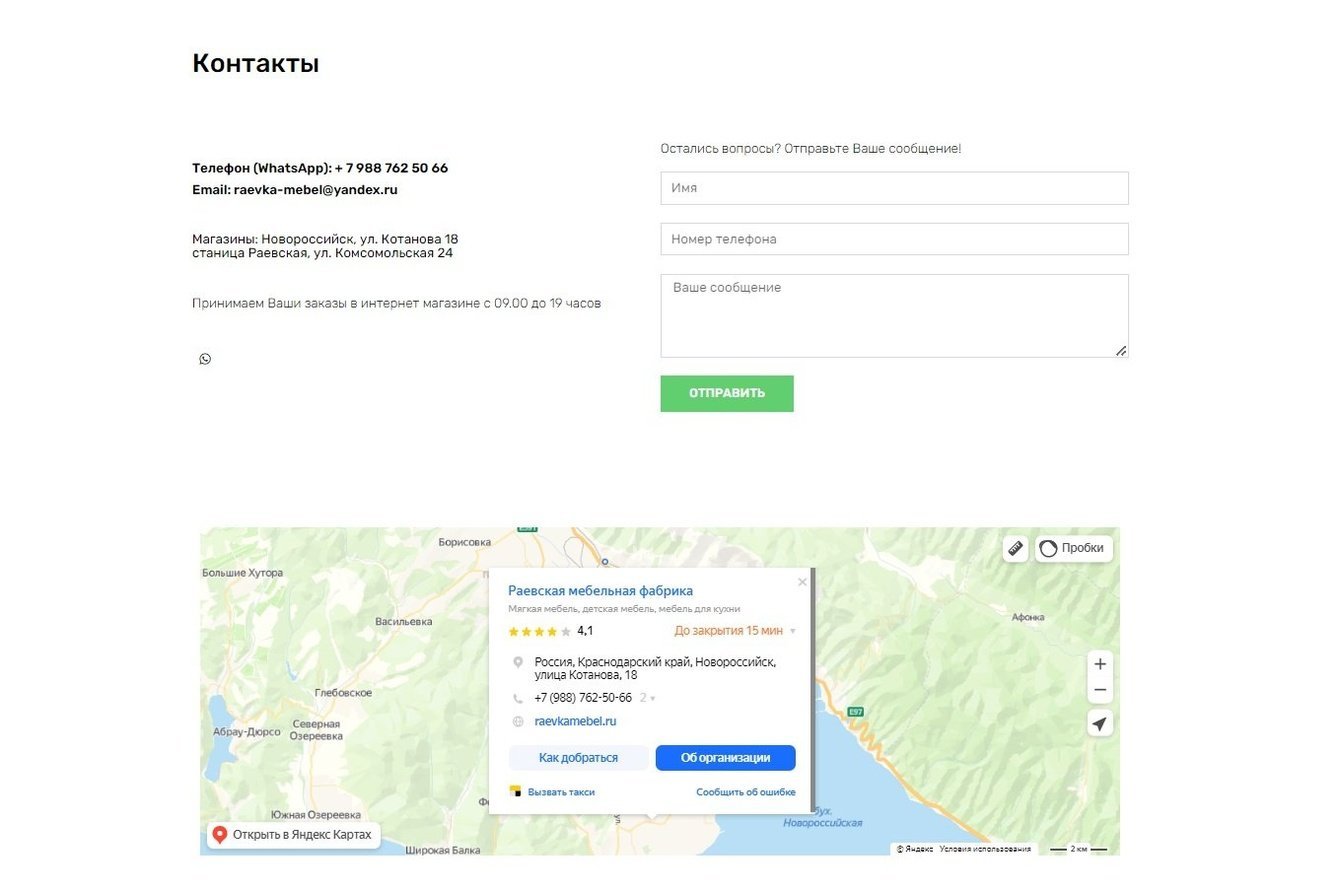1340x890 pixels.
Task: Close the Раевская мебельная фабрика popup
Action: tap(802, 582)
